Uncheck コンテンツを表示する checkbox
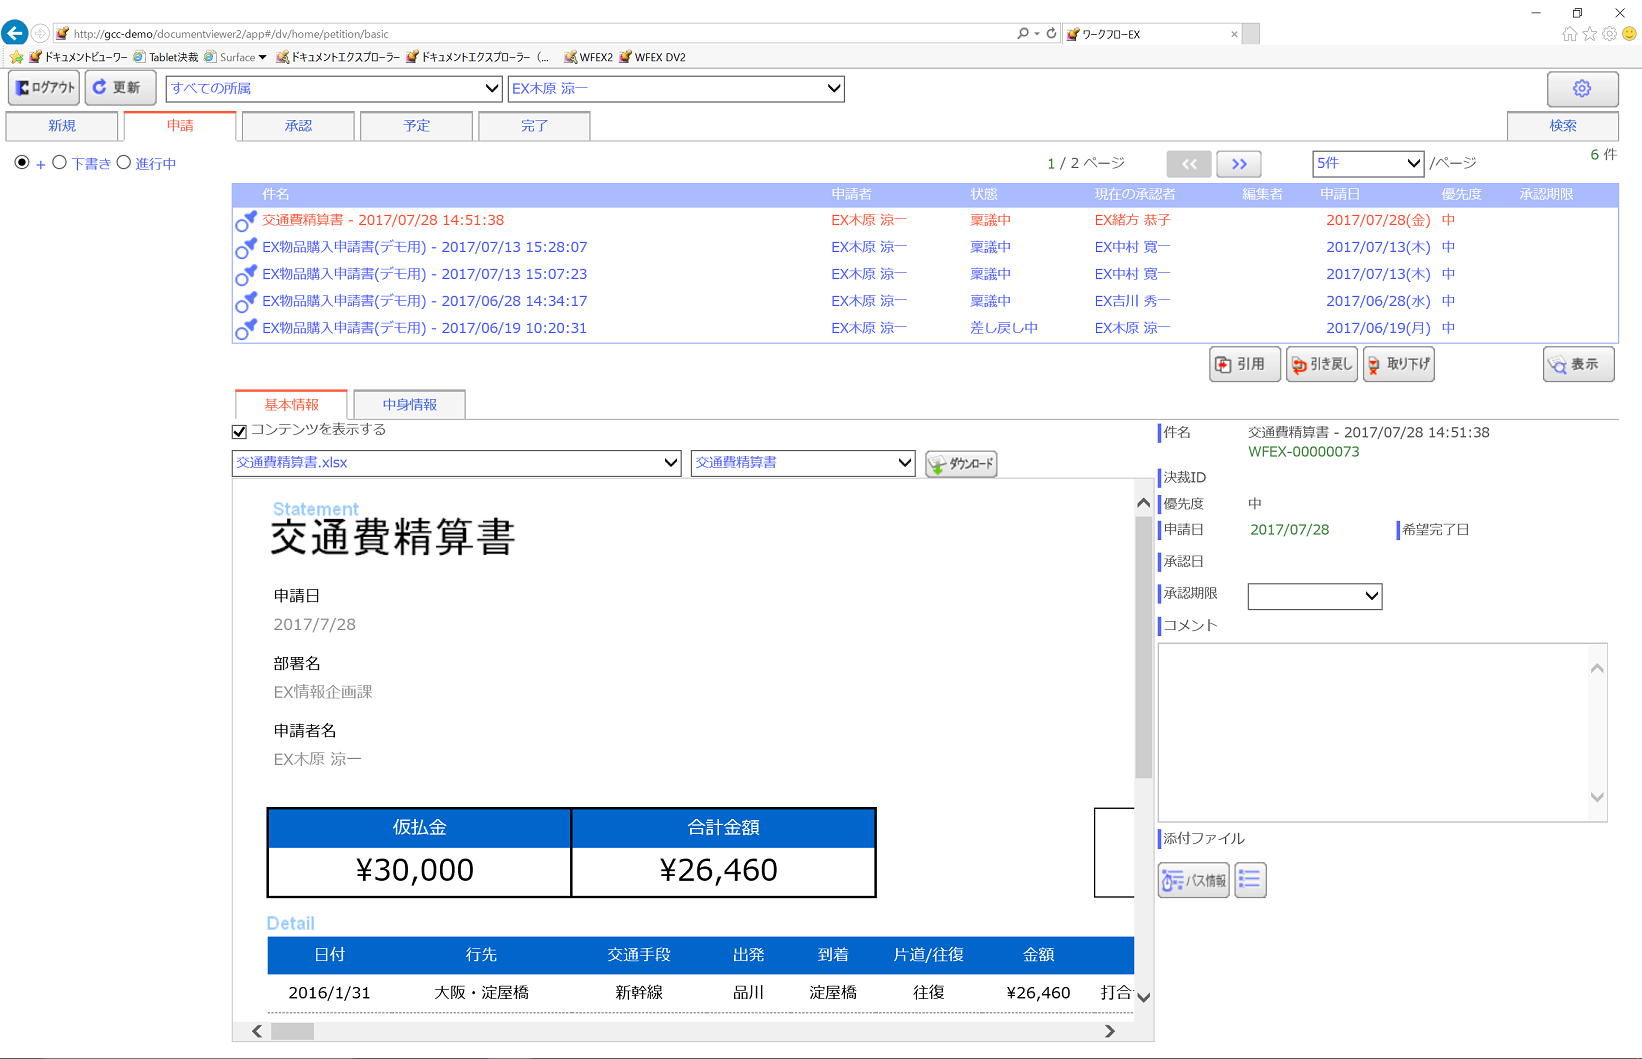1642x1059 pixels. (239, 432)
